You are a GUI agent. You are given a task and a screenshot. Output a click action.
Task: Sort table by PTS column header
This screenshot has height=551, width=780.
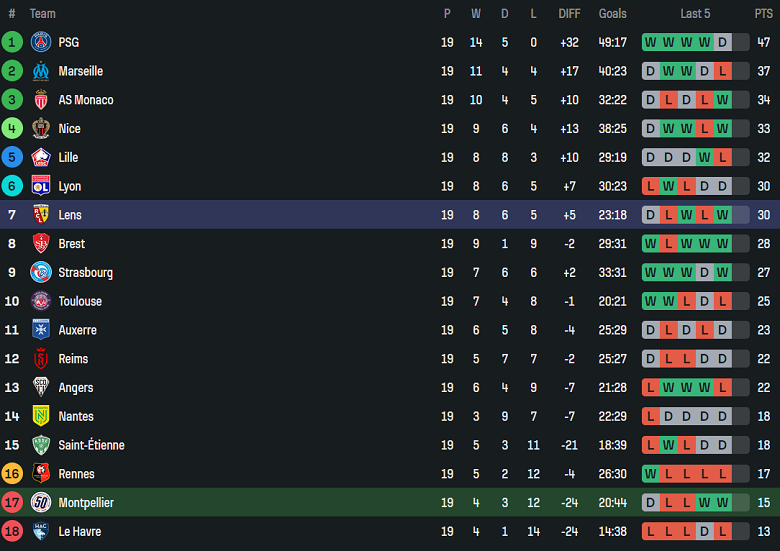coord(763,13)
